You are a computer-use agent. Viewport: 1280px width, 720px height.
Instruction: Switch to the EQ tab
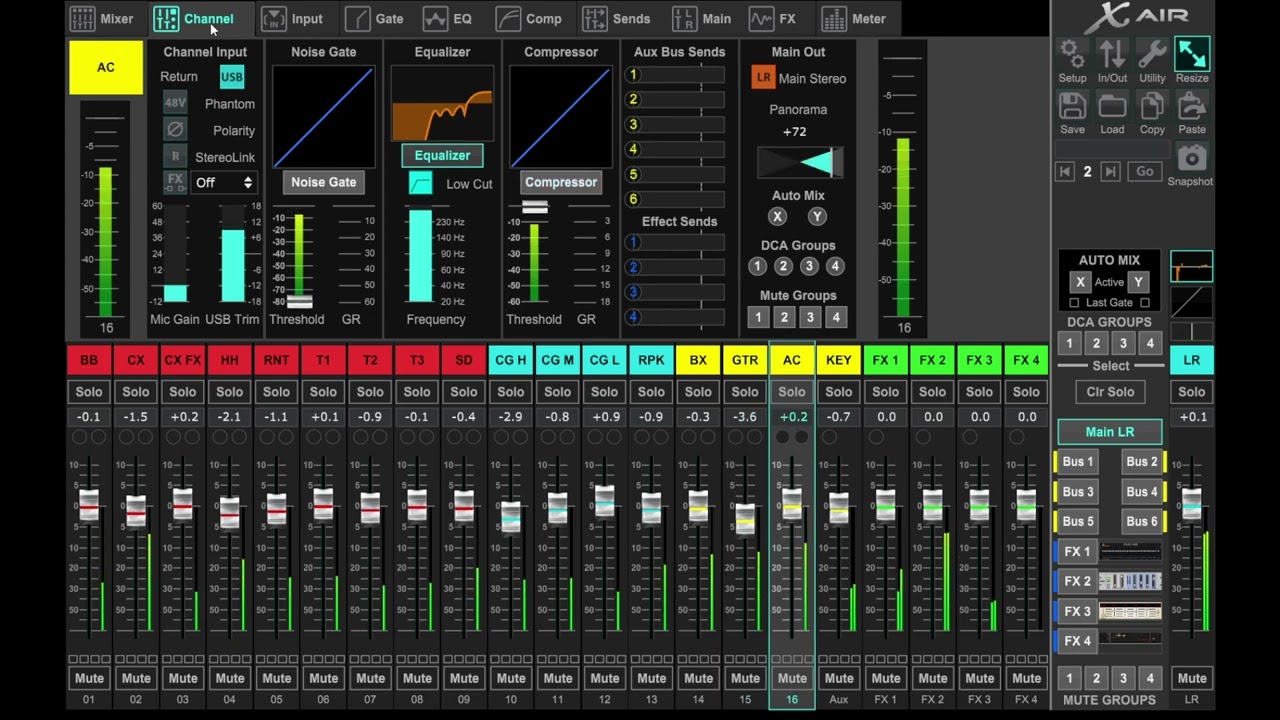pos(448,19)
